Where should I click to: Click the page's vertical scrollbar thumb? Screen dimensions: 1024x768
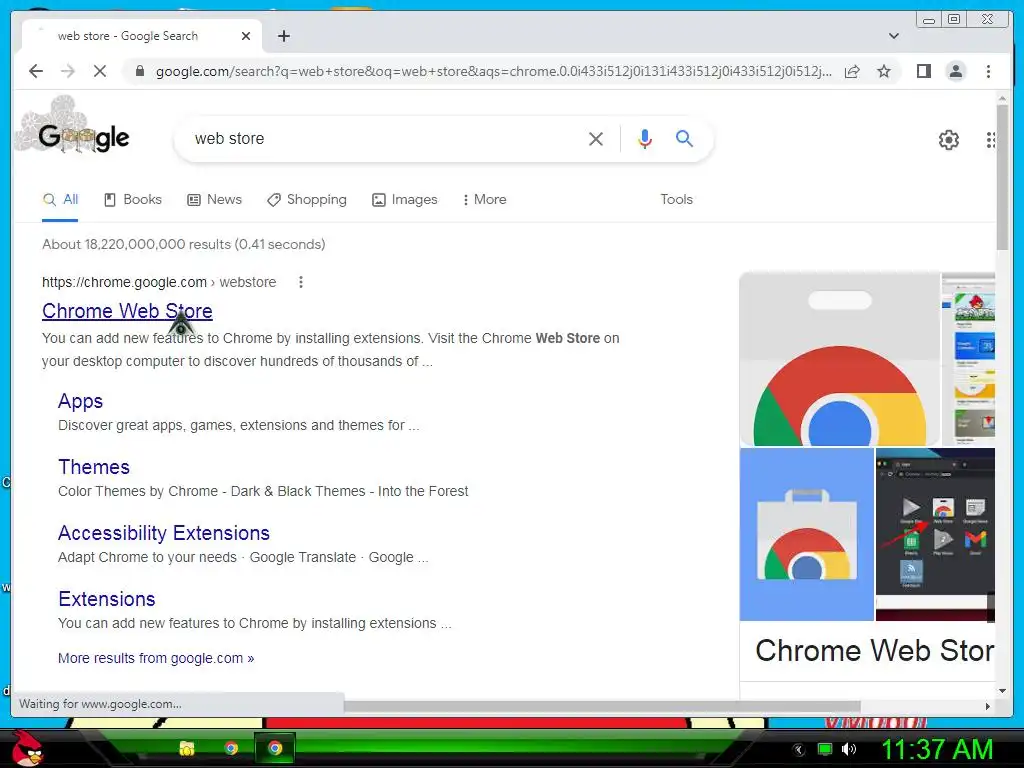click(x=1002, y=176)
